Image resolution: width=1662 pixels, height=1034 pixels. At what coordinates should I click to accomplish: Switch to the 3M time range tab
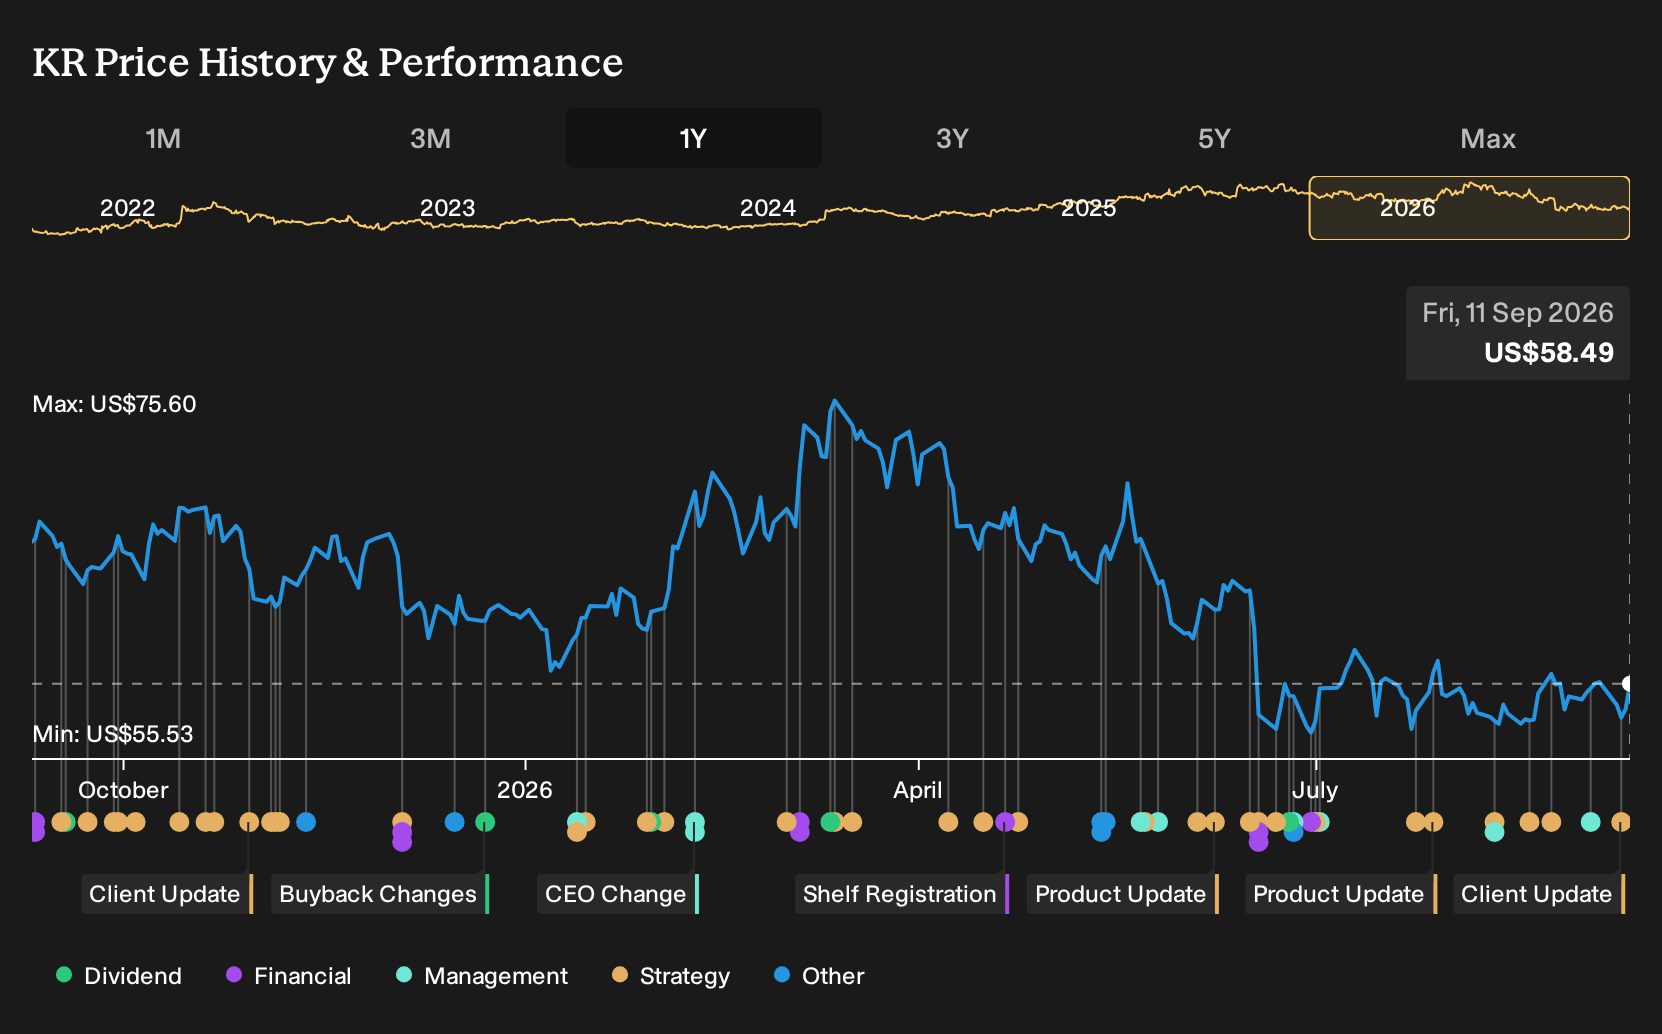430,139
